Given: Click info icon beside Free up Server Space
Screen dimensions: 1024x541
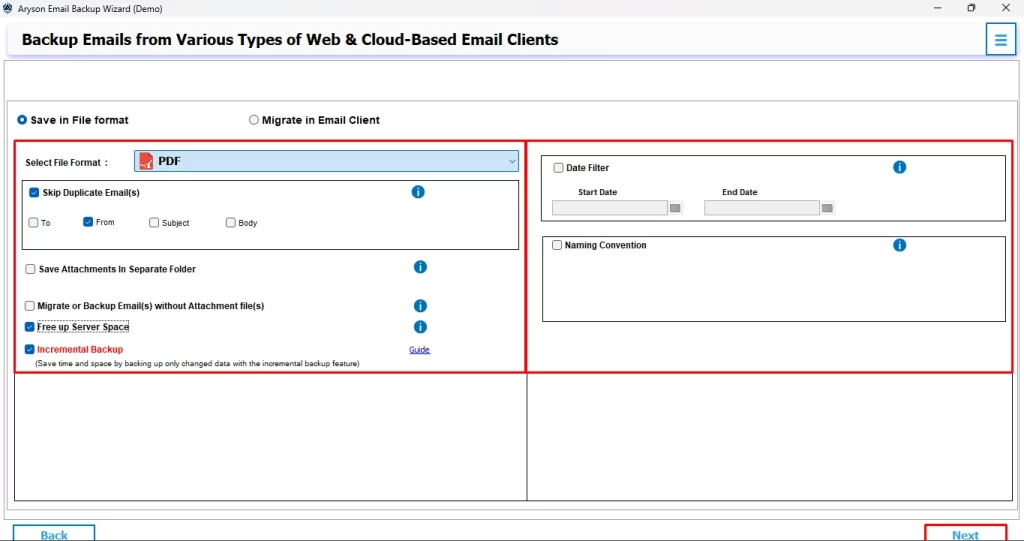Looking at the screenshot, I should click(420, 327).
